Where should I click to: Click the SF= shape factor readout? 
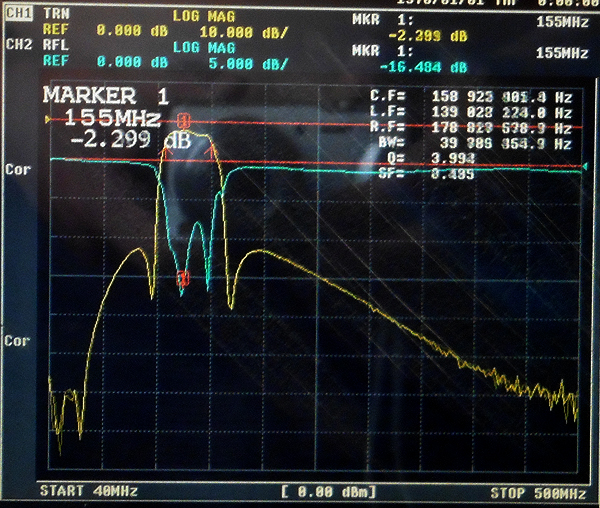pyautogui.click(x=426, y=174)
